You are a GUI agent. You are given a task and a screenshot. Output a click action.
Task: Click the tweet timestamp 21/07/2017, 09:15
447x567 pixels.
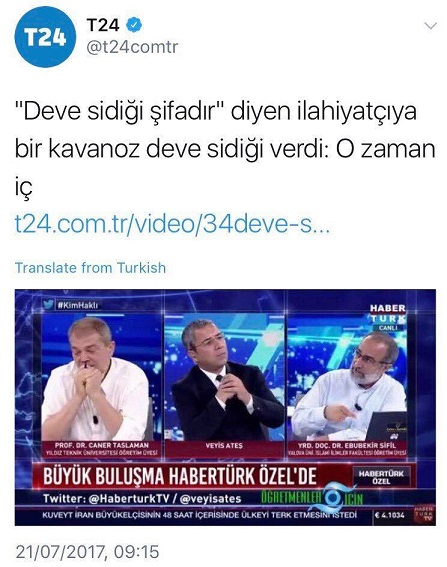[87, 552]
